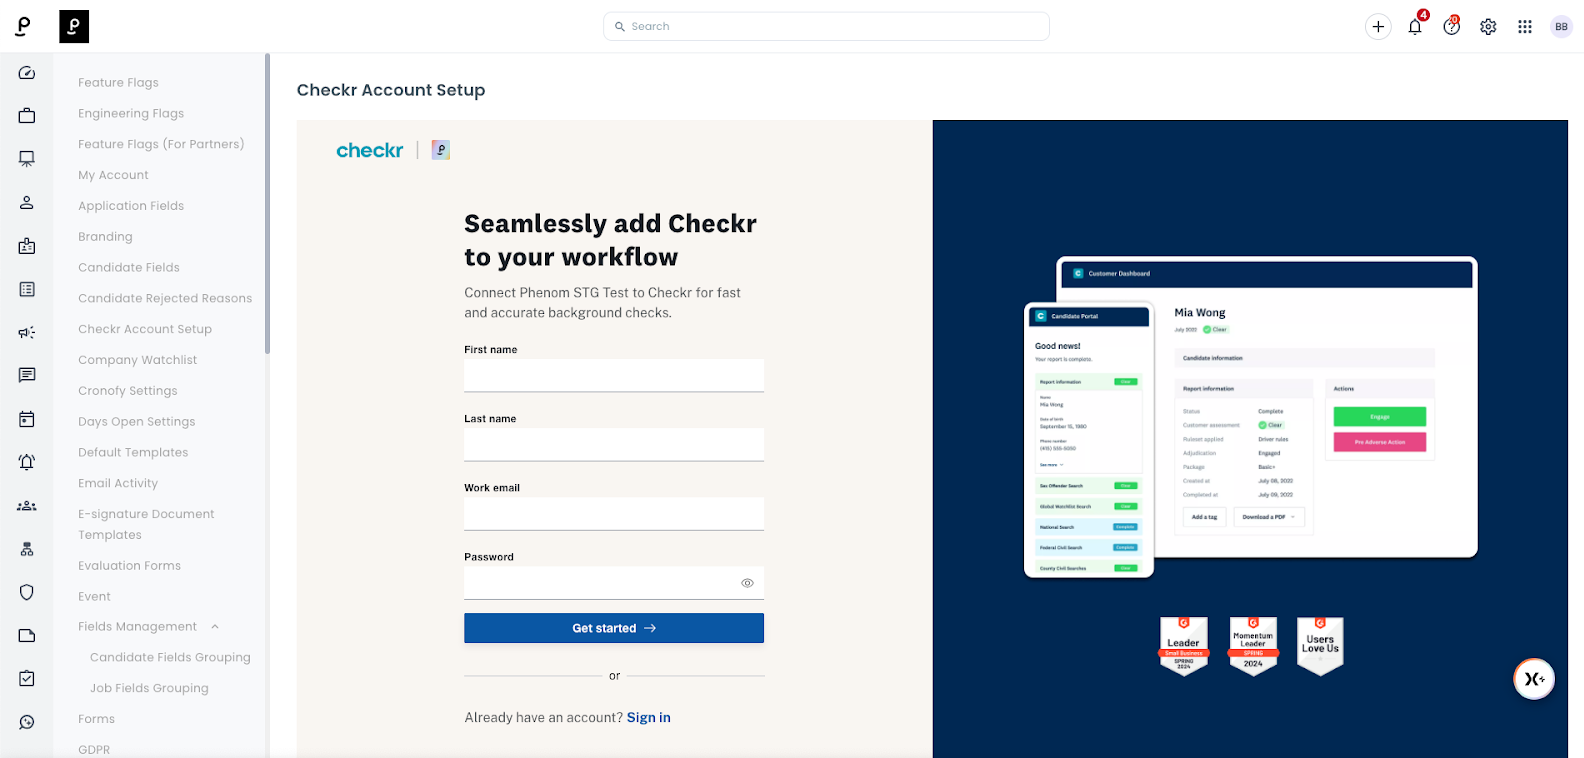Click the folder sidebar icon
The width and height of the screenshot is (1584, 758).
pyautogui.click(x=27, y=636)
